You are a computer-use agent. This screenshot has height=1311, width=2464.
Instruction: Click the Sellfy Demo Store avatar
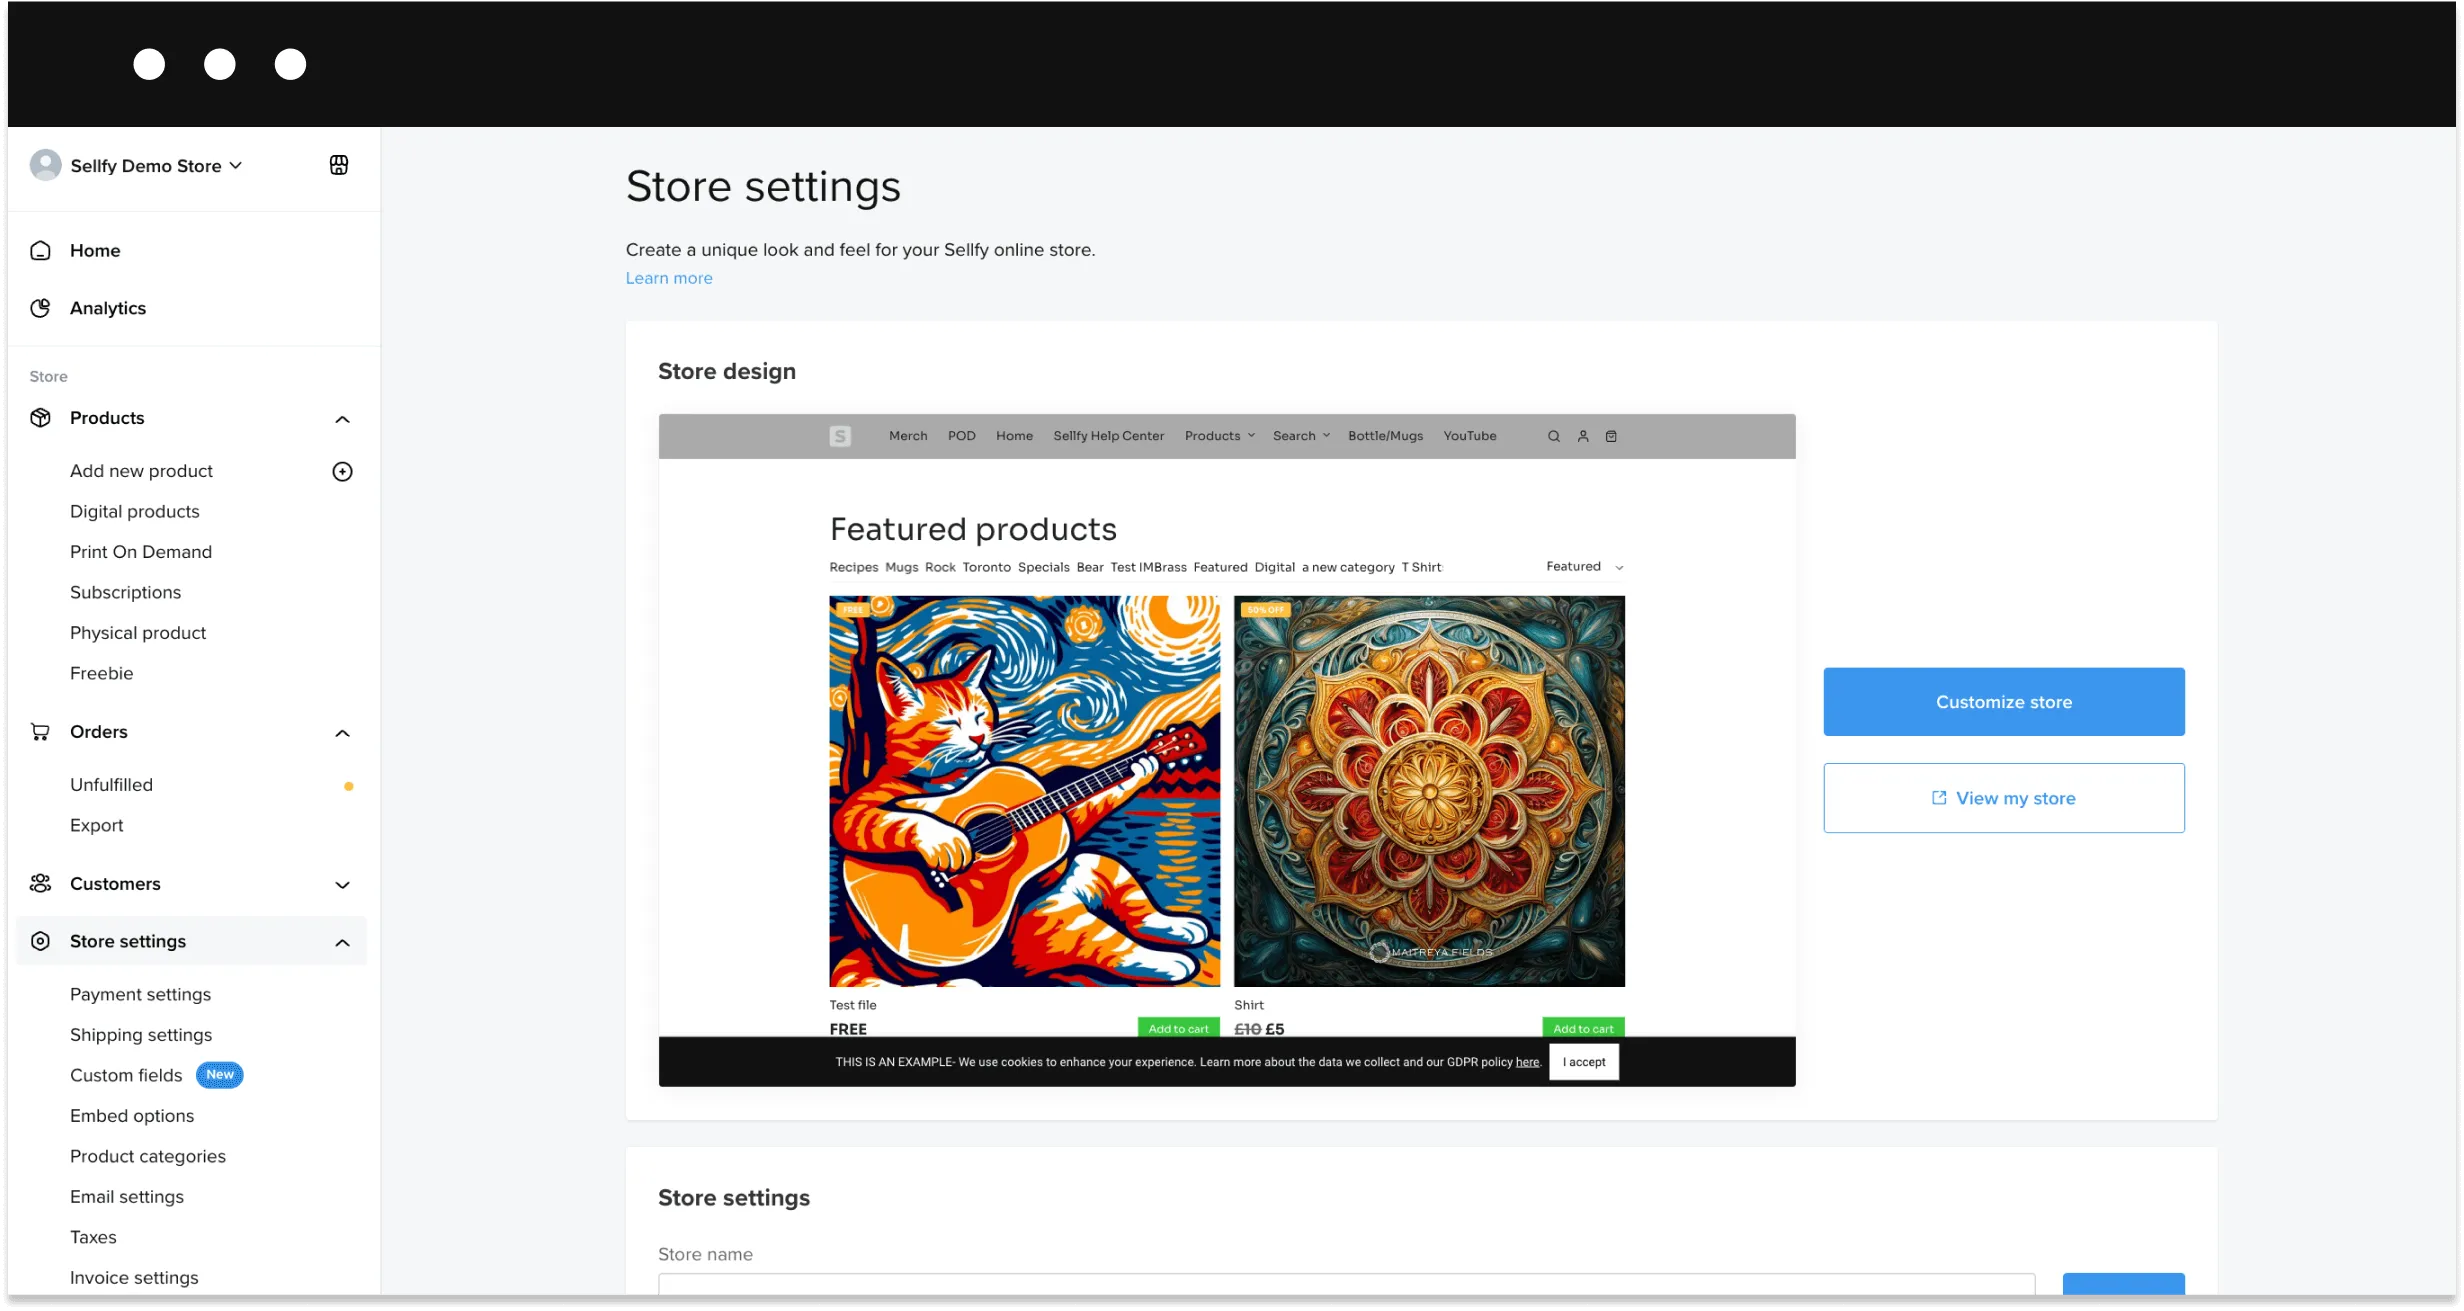pos(45,165)
